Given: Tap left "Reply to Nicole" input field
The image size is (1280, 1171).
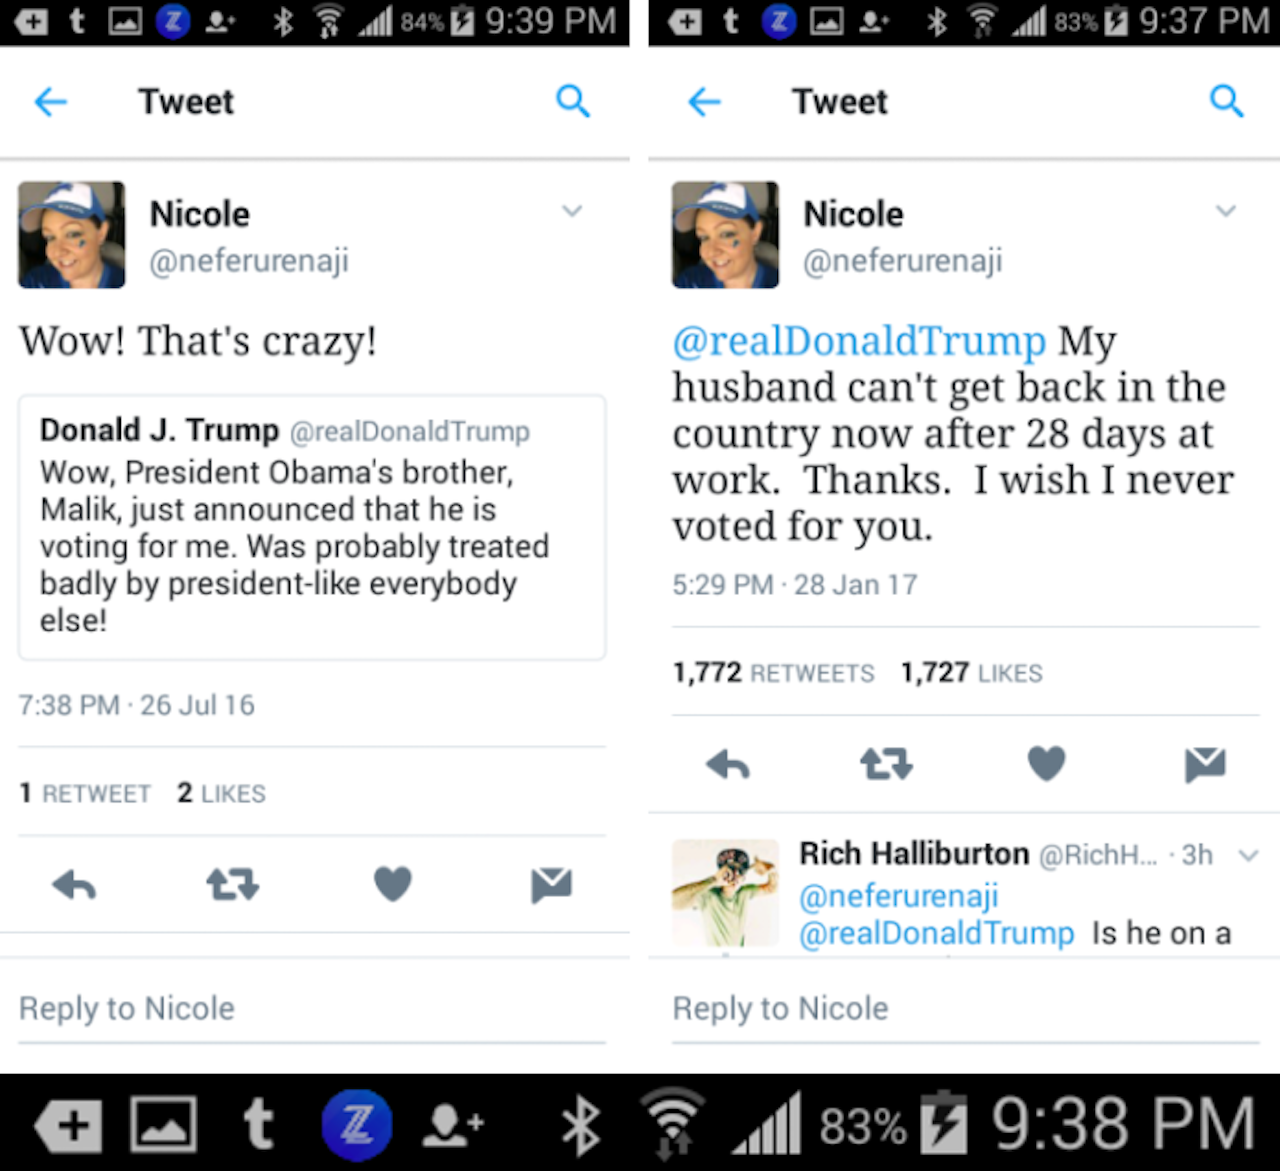Looking at the screenshot, I should point(312,1009).
